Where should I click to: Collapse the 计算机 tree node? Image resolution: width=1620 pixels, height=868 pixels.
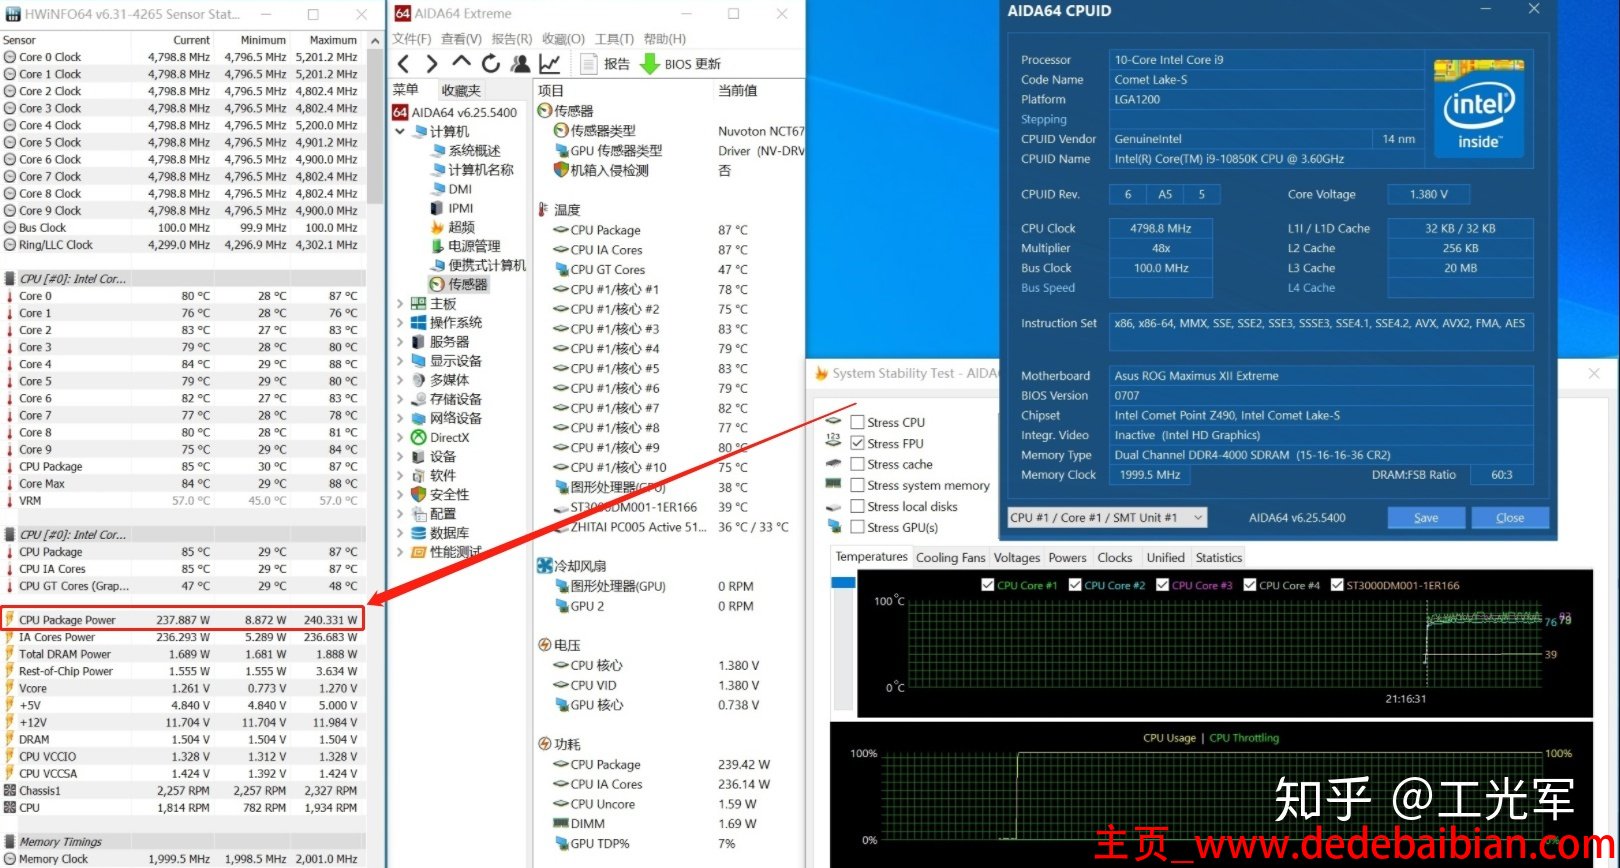(400, 131)
